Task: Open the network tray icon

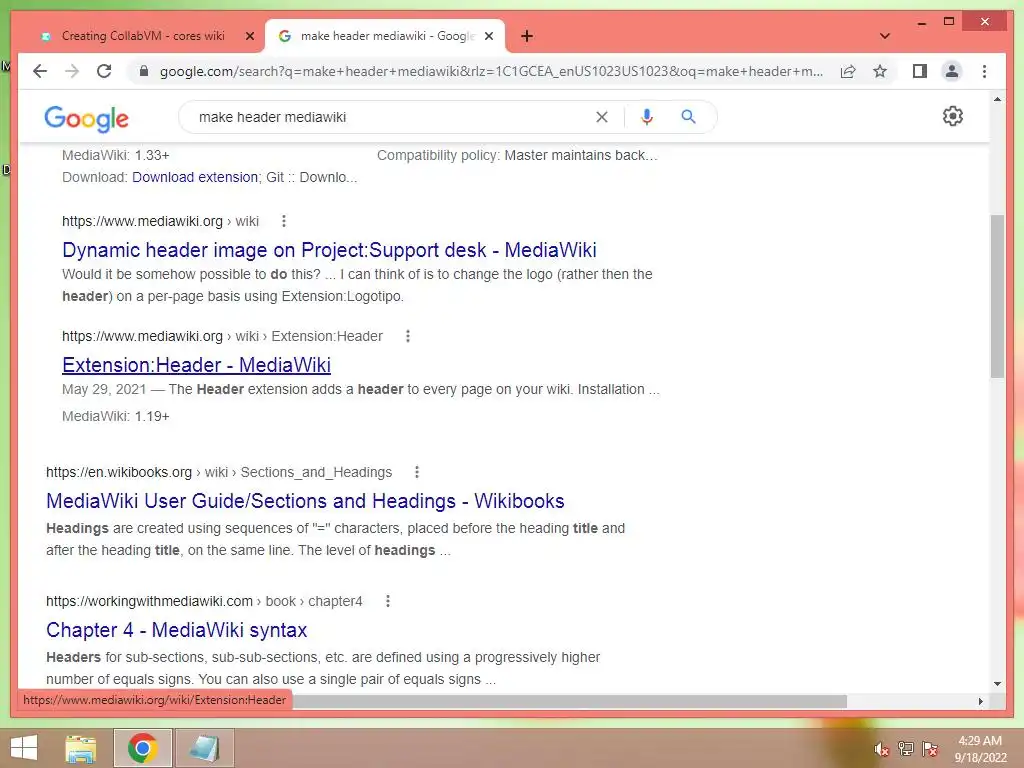Action: pos(905,748)
